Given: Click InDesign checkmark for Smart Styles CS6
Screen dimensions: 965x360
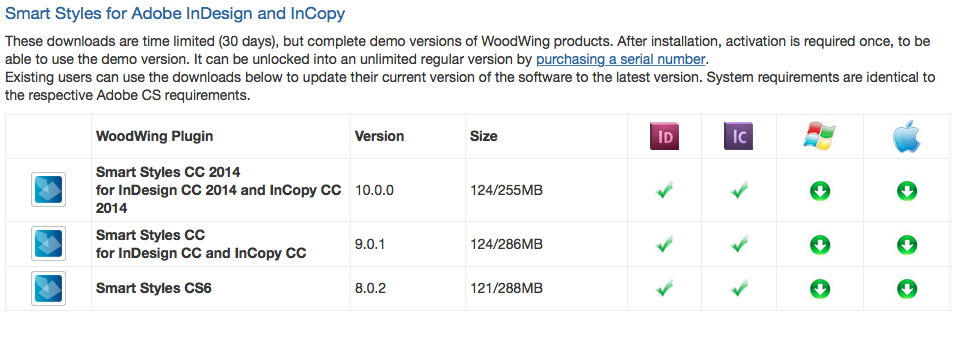Looking at the screenshot, I should (664, 287).
